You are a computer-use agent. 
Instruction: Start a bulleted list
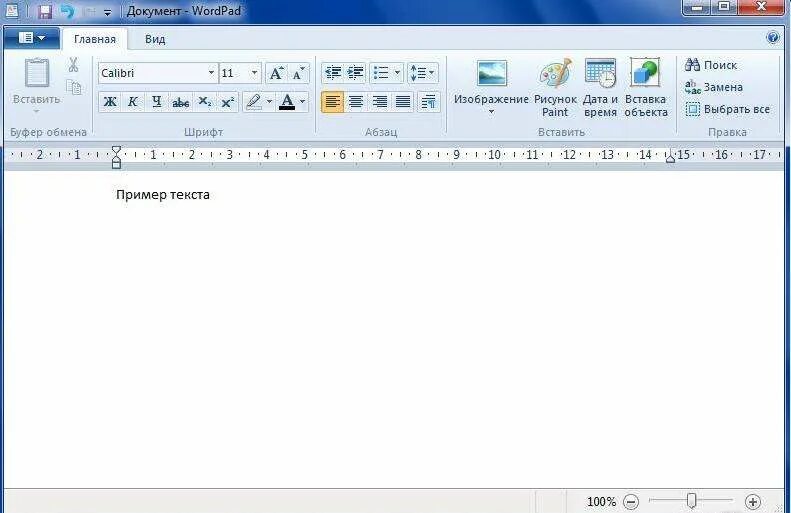point(381,73)
